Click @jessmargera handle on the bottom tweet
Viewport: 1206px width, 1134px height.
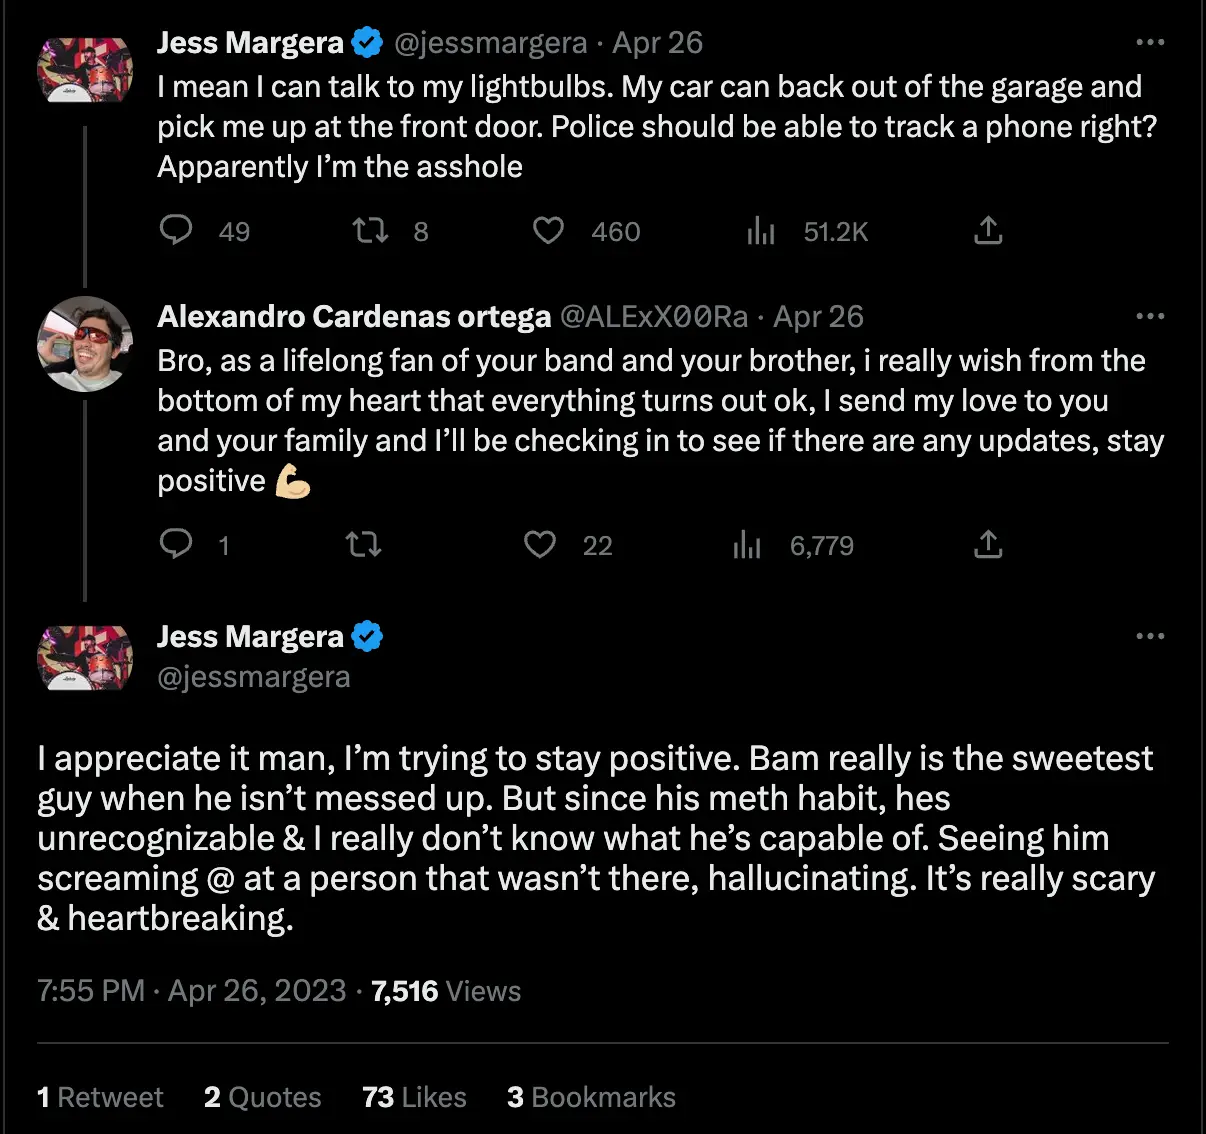click(x=254, y=677)
